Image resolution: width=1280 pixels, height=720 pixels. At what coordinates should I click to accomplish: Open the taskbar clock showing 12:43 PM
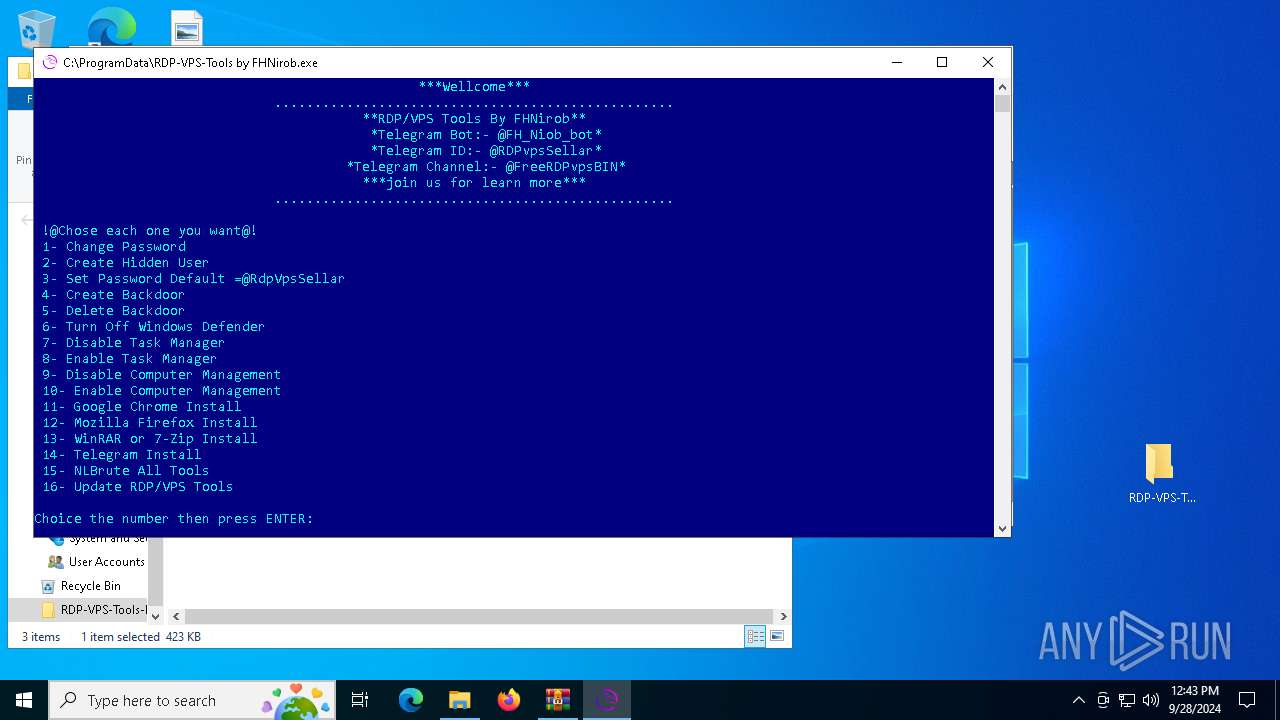pyautogui.click(x=1194, y=700)
